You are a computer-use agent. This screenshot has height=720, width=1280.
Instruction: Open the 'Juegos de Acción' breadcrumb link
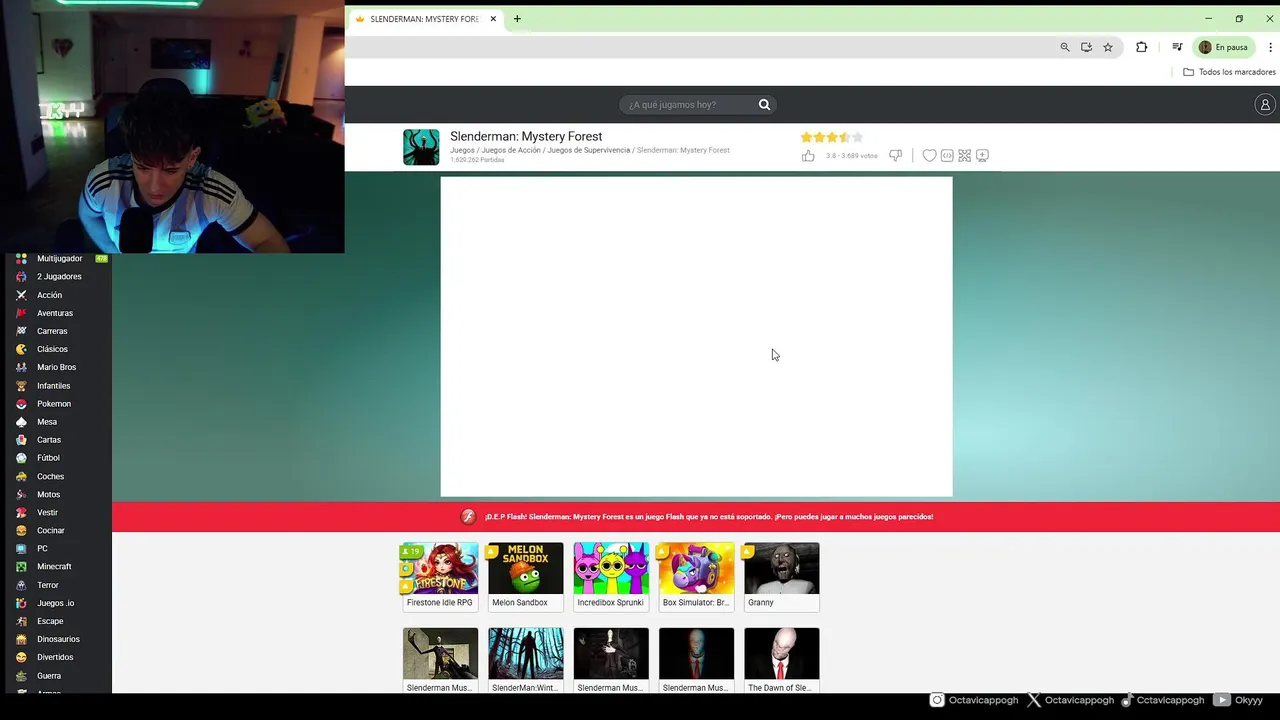pos(511,150)
